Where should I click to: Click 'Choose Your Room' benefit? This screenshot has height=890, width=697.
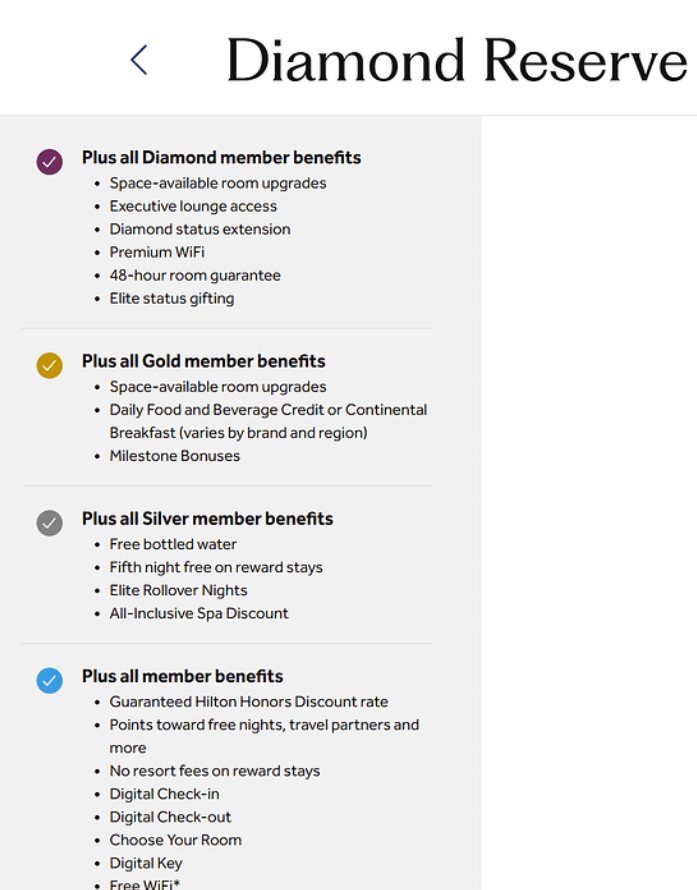coord(176,840)
